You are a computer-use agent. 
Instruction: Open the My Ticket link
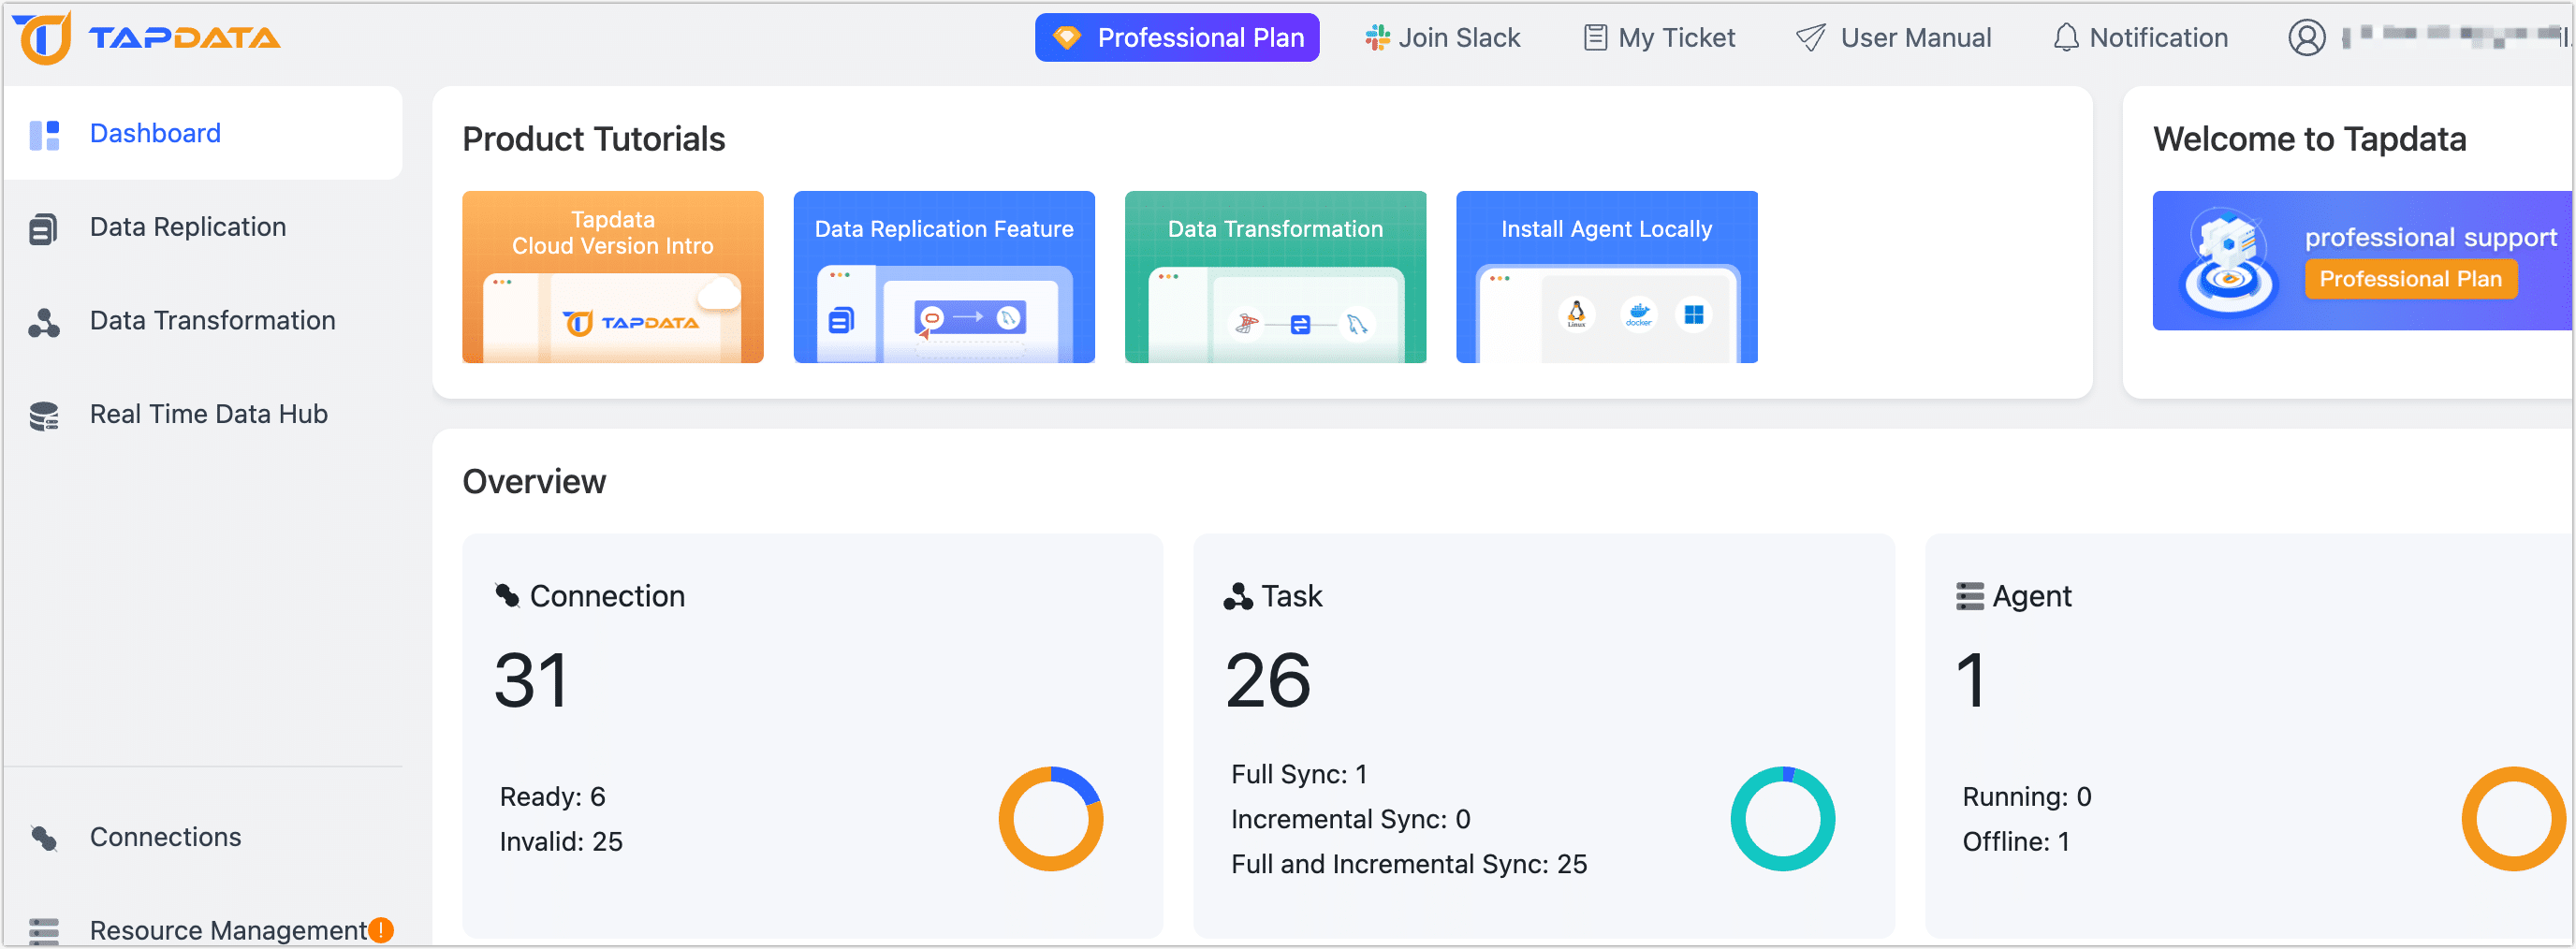coord(1659,38)
